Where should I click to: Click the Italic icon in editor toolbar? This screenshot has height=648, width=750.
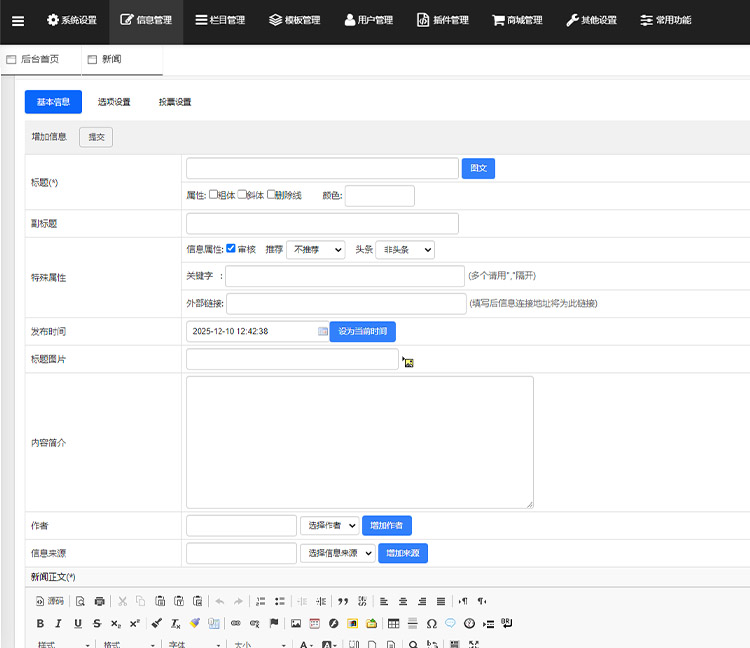pos(59,623)
